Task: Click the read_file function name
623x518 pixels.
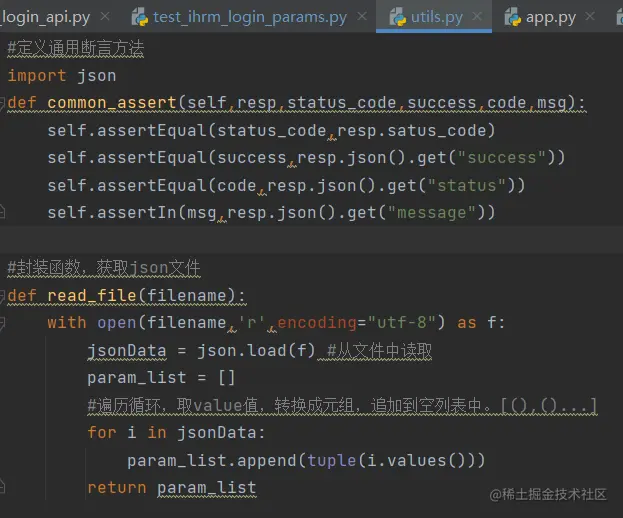Action: [x=92, y=296]
